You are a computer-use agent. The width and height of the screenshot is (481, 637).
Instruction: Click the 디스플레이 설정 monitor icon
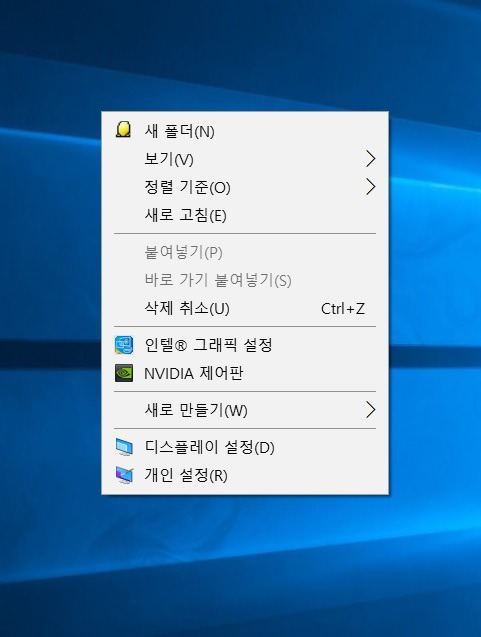124,447
